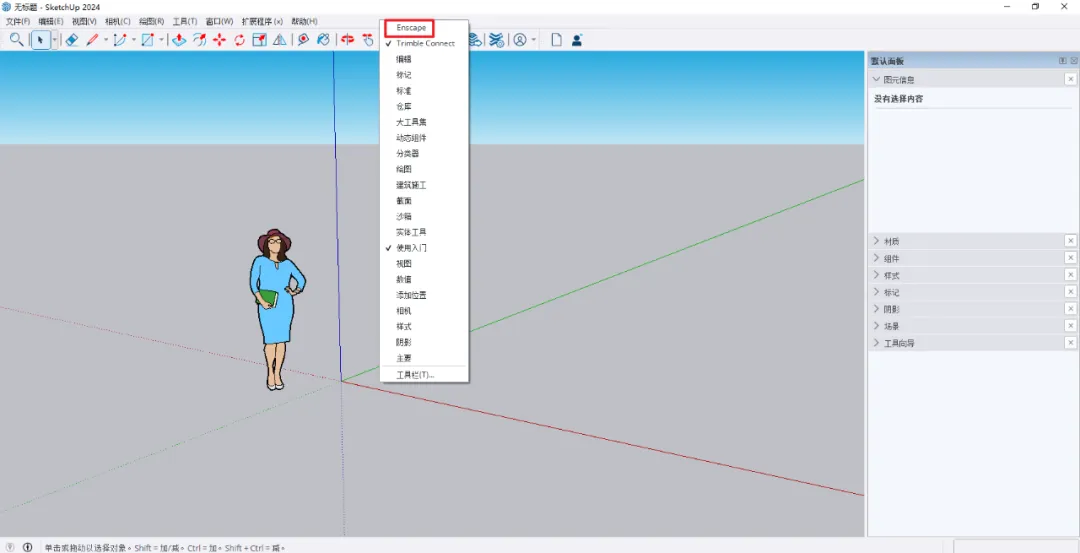Select the Push/Pull tool
This screenshot has height=553, width=1080.
pos(179,40)
